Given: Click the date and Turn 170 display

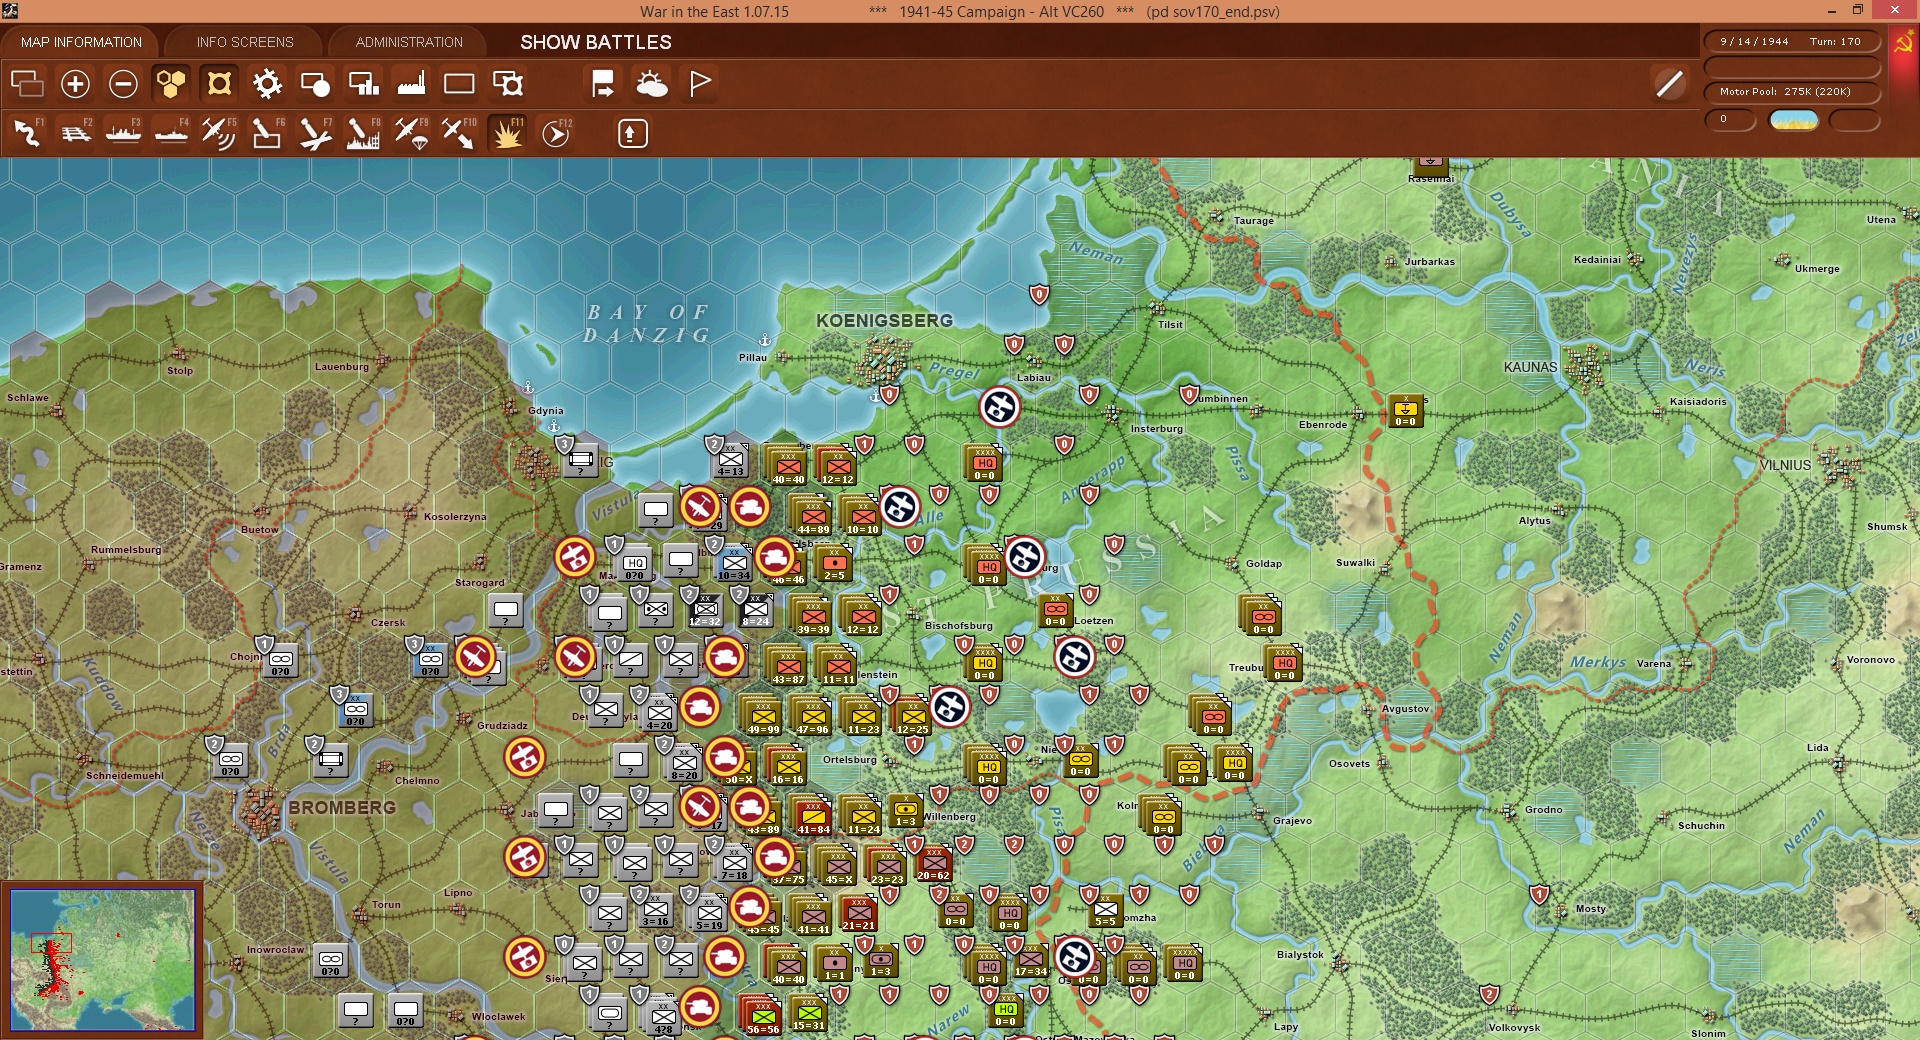Looking at the screenshot, I should (1791, 42).
